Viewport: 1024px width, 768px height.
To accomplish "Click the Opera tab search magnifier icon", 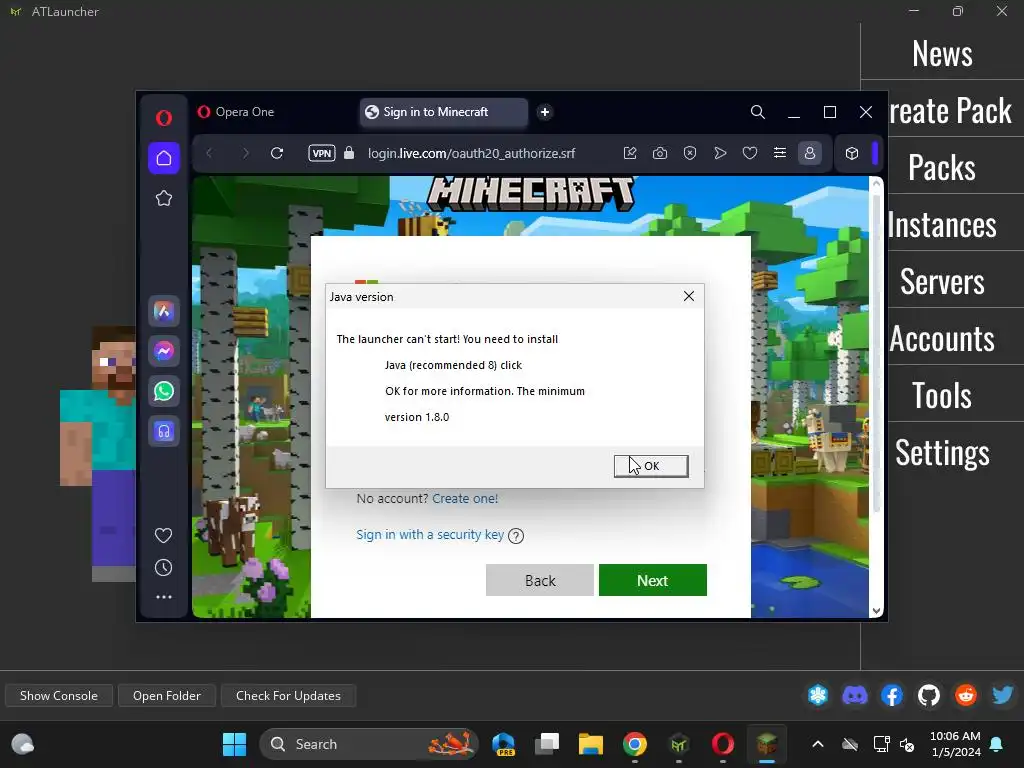I will (758, 112).
